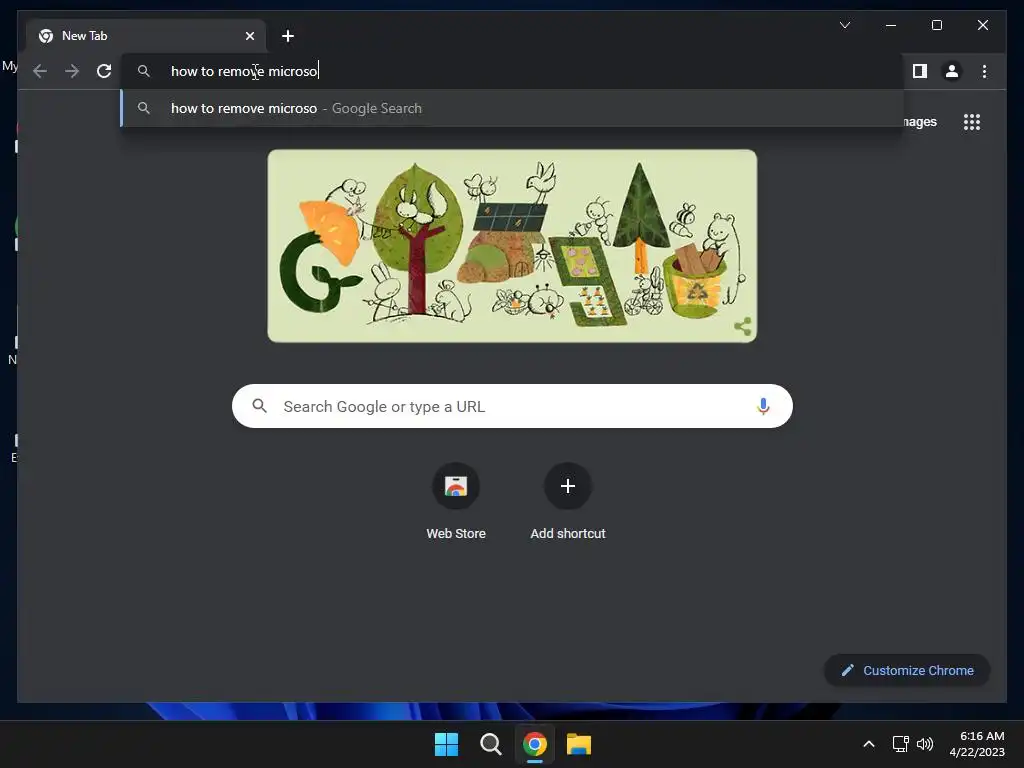The width and height of the screenshot is (1024, 768).
Task: Open Chrome's three-dot menu
Action: pyautogui.click(x=984, y=71)
